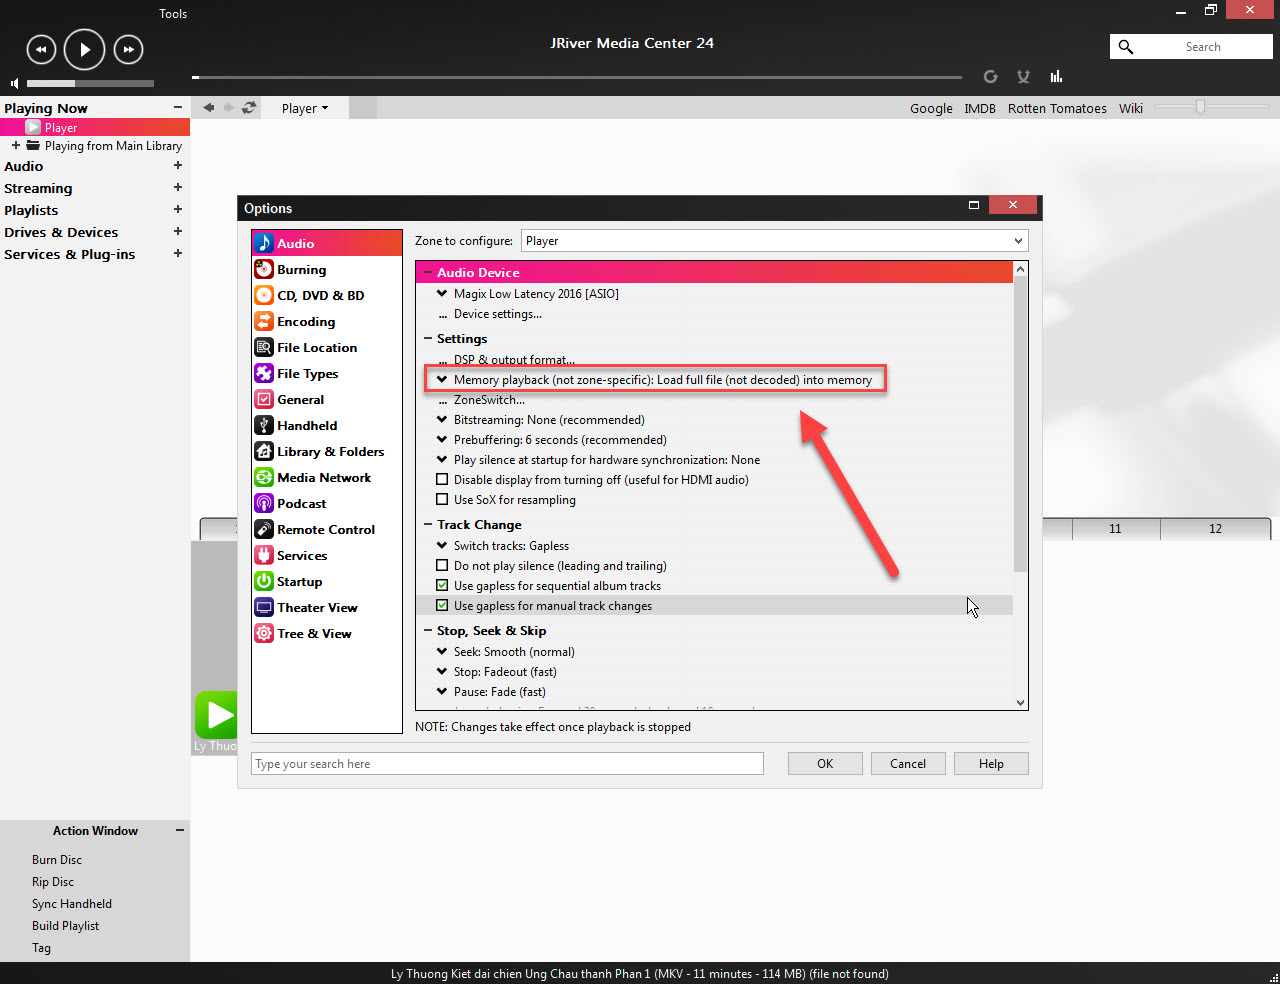The height and width of the screenshot is (984, 1280).
Task: Enable Use SoX for resampling
Action: [442, 500]
